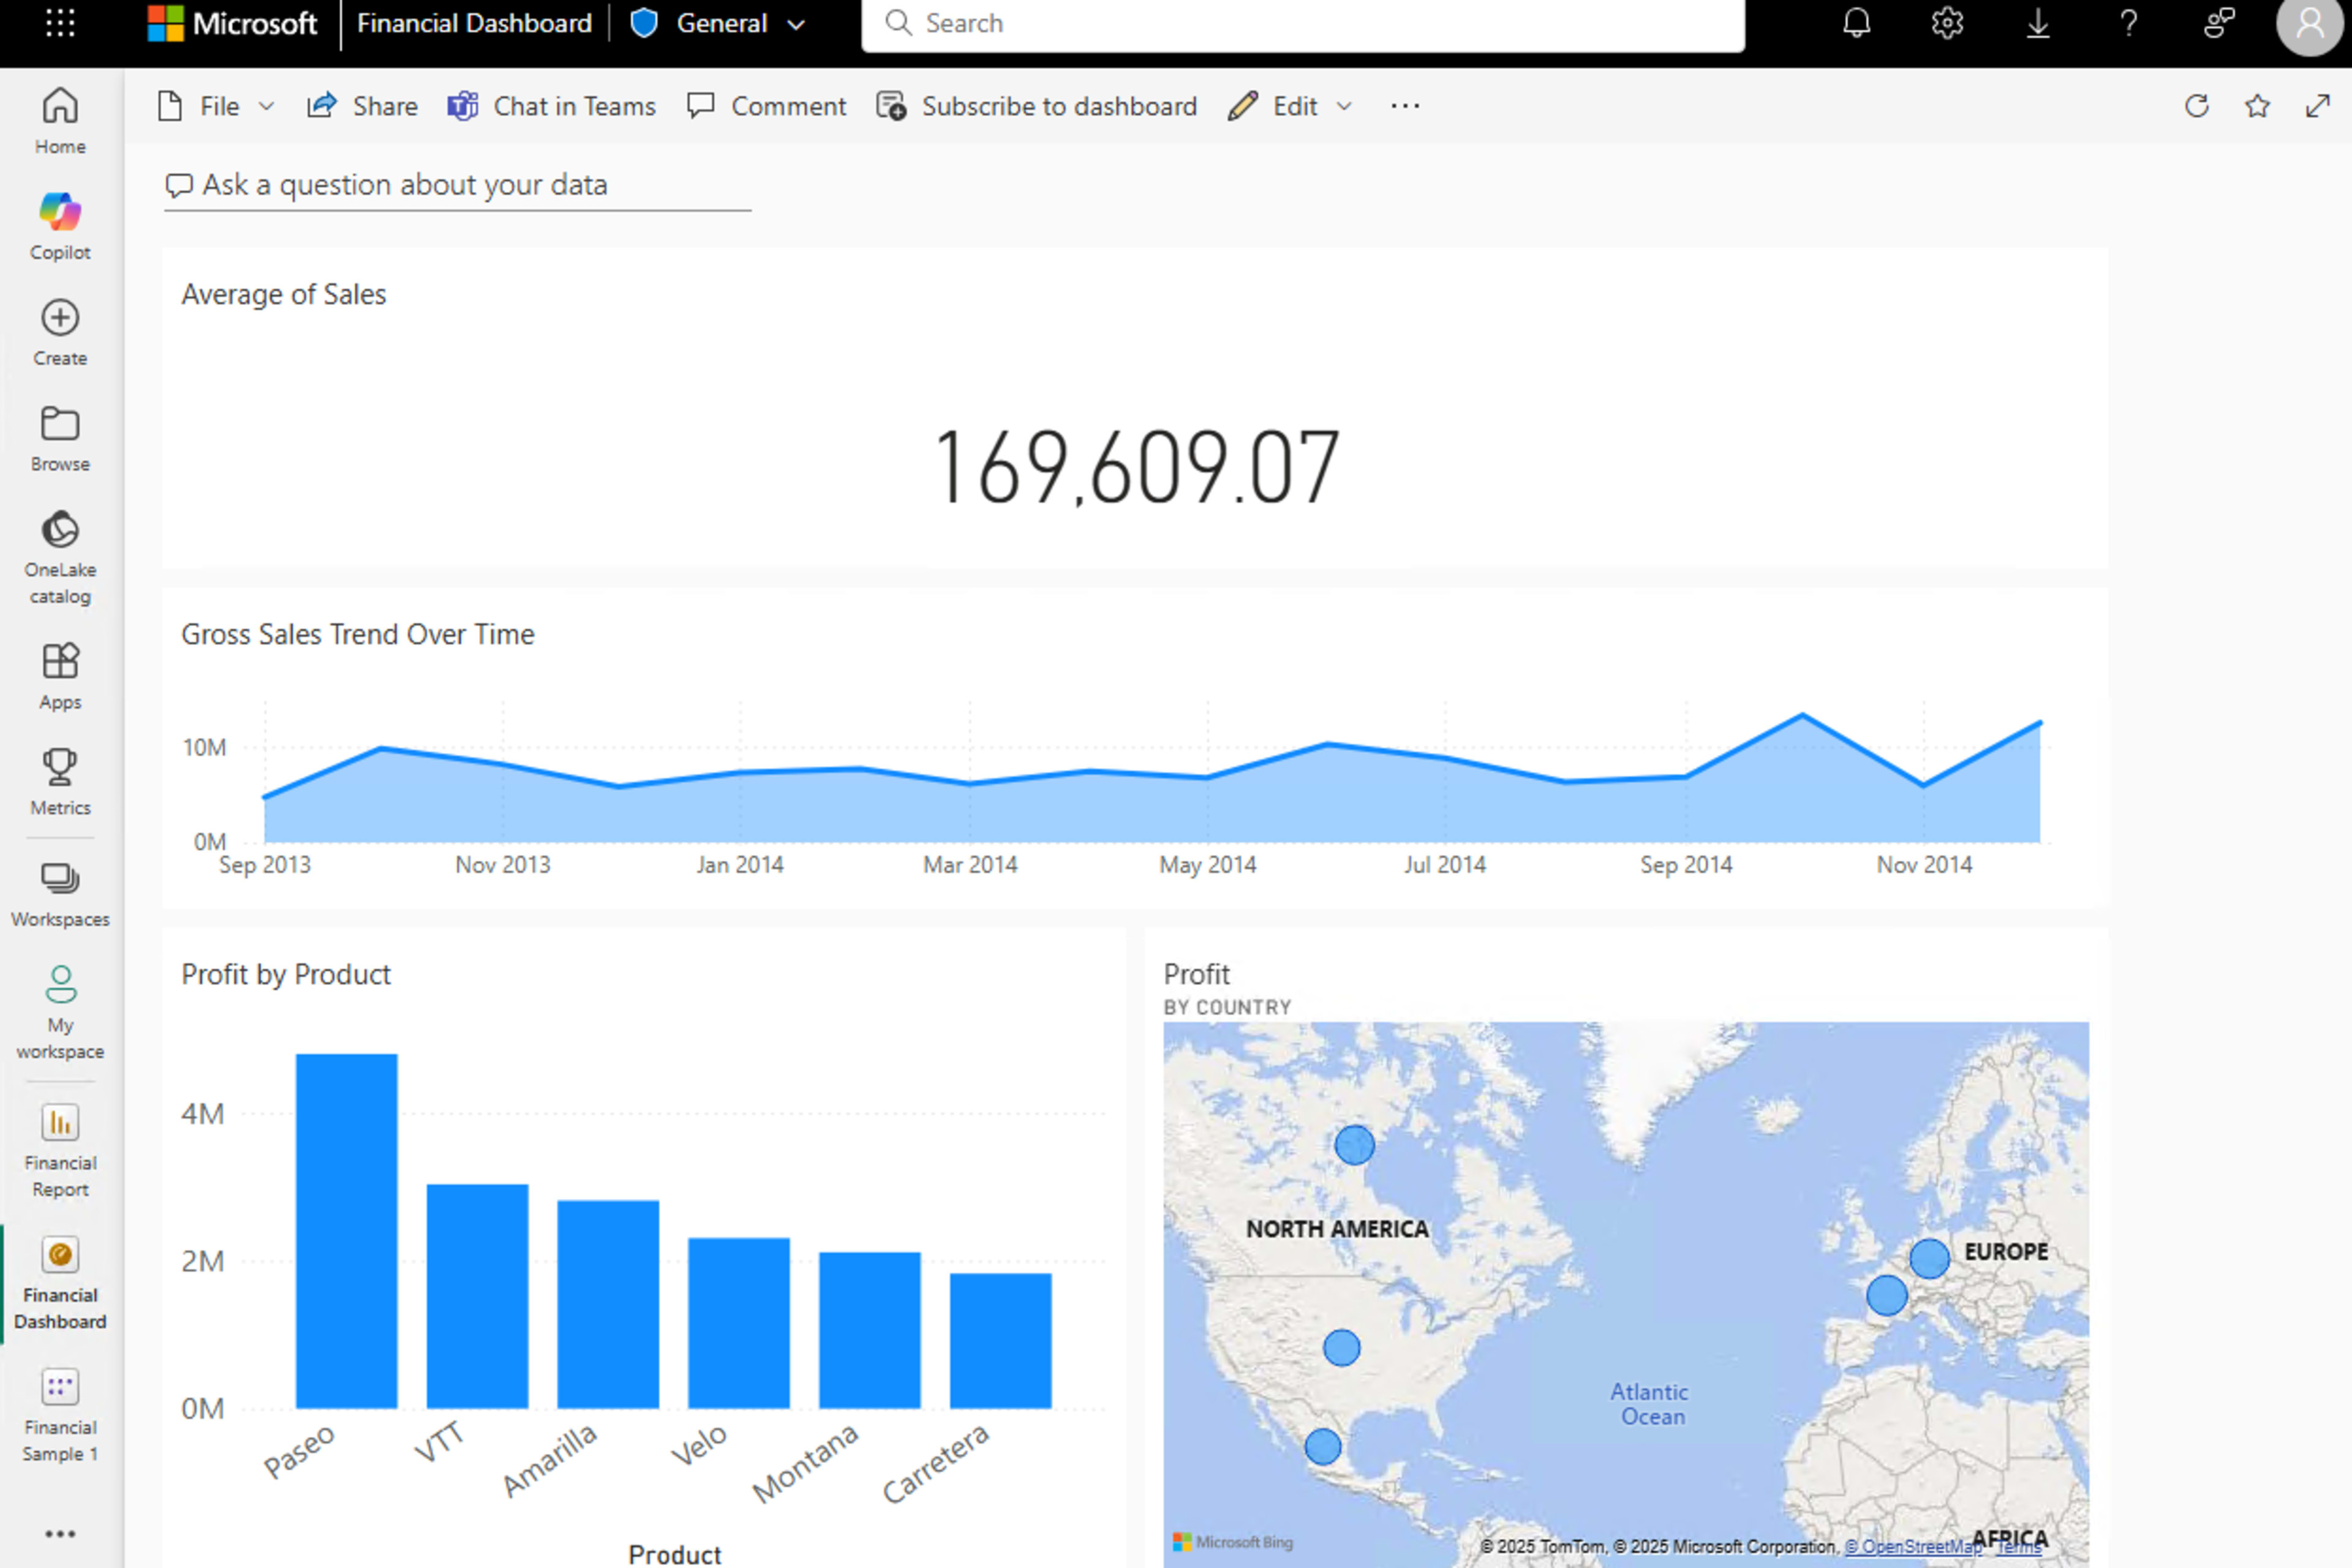The height and width of the screenshot is (1568, 2352).
Task: Open My workspace
Action: click(60, 1012)
